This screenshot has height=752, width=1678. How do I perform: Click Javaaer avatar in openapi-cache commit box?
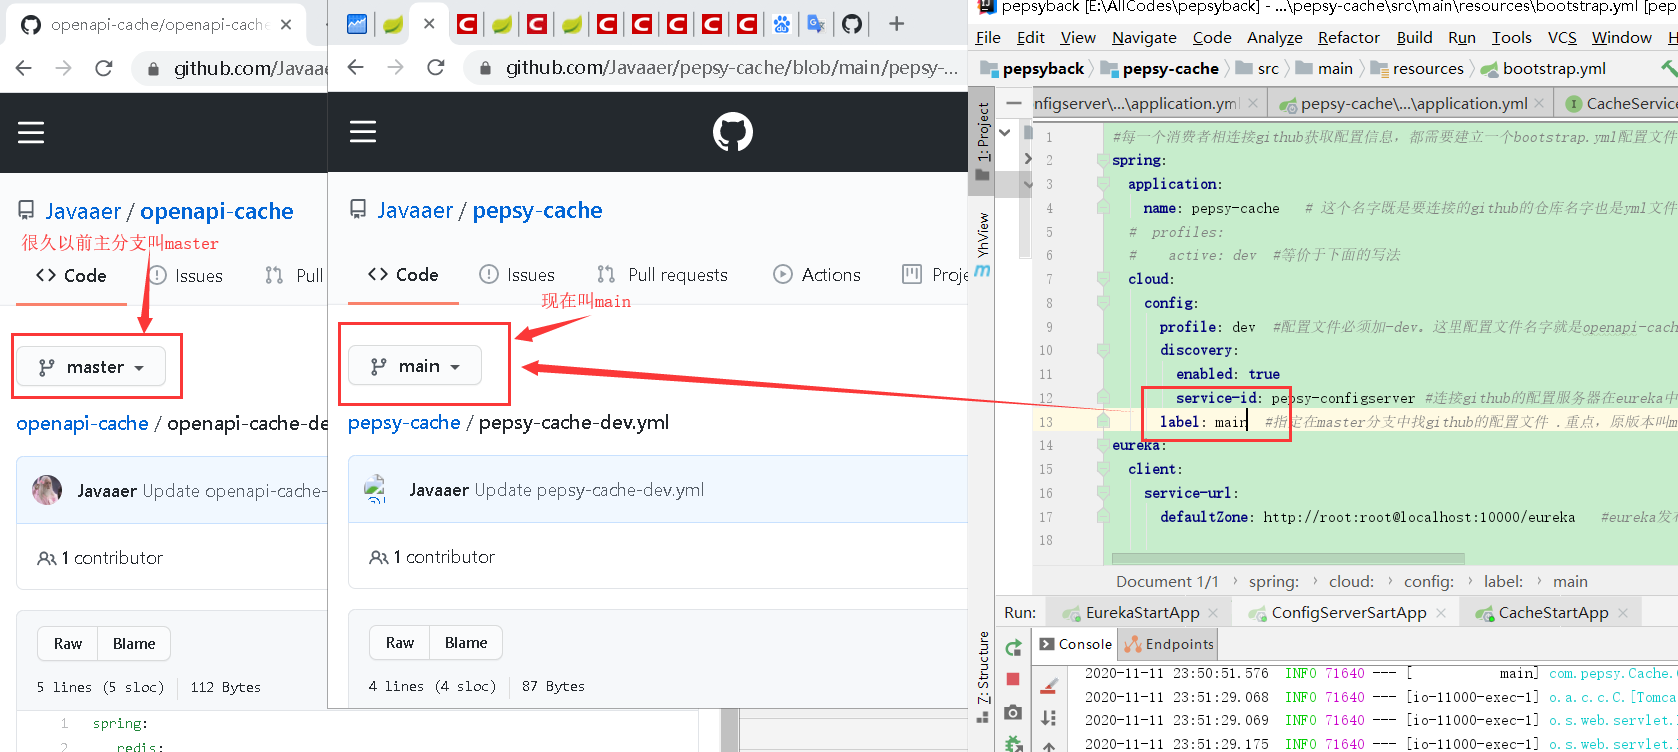pos(47,490)
